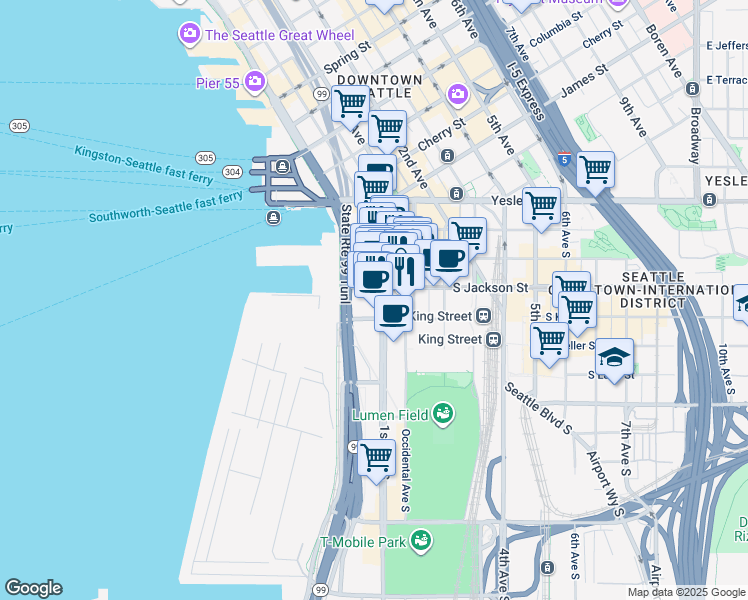Click the Lumen Field stadium icon
This screenshot has height=600, width=748.
pyautogui.click(x=443, y=414)
